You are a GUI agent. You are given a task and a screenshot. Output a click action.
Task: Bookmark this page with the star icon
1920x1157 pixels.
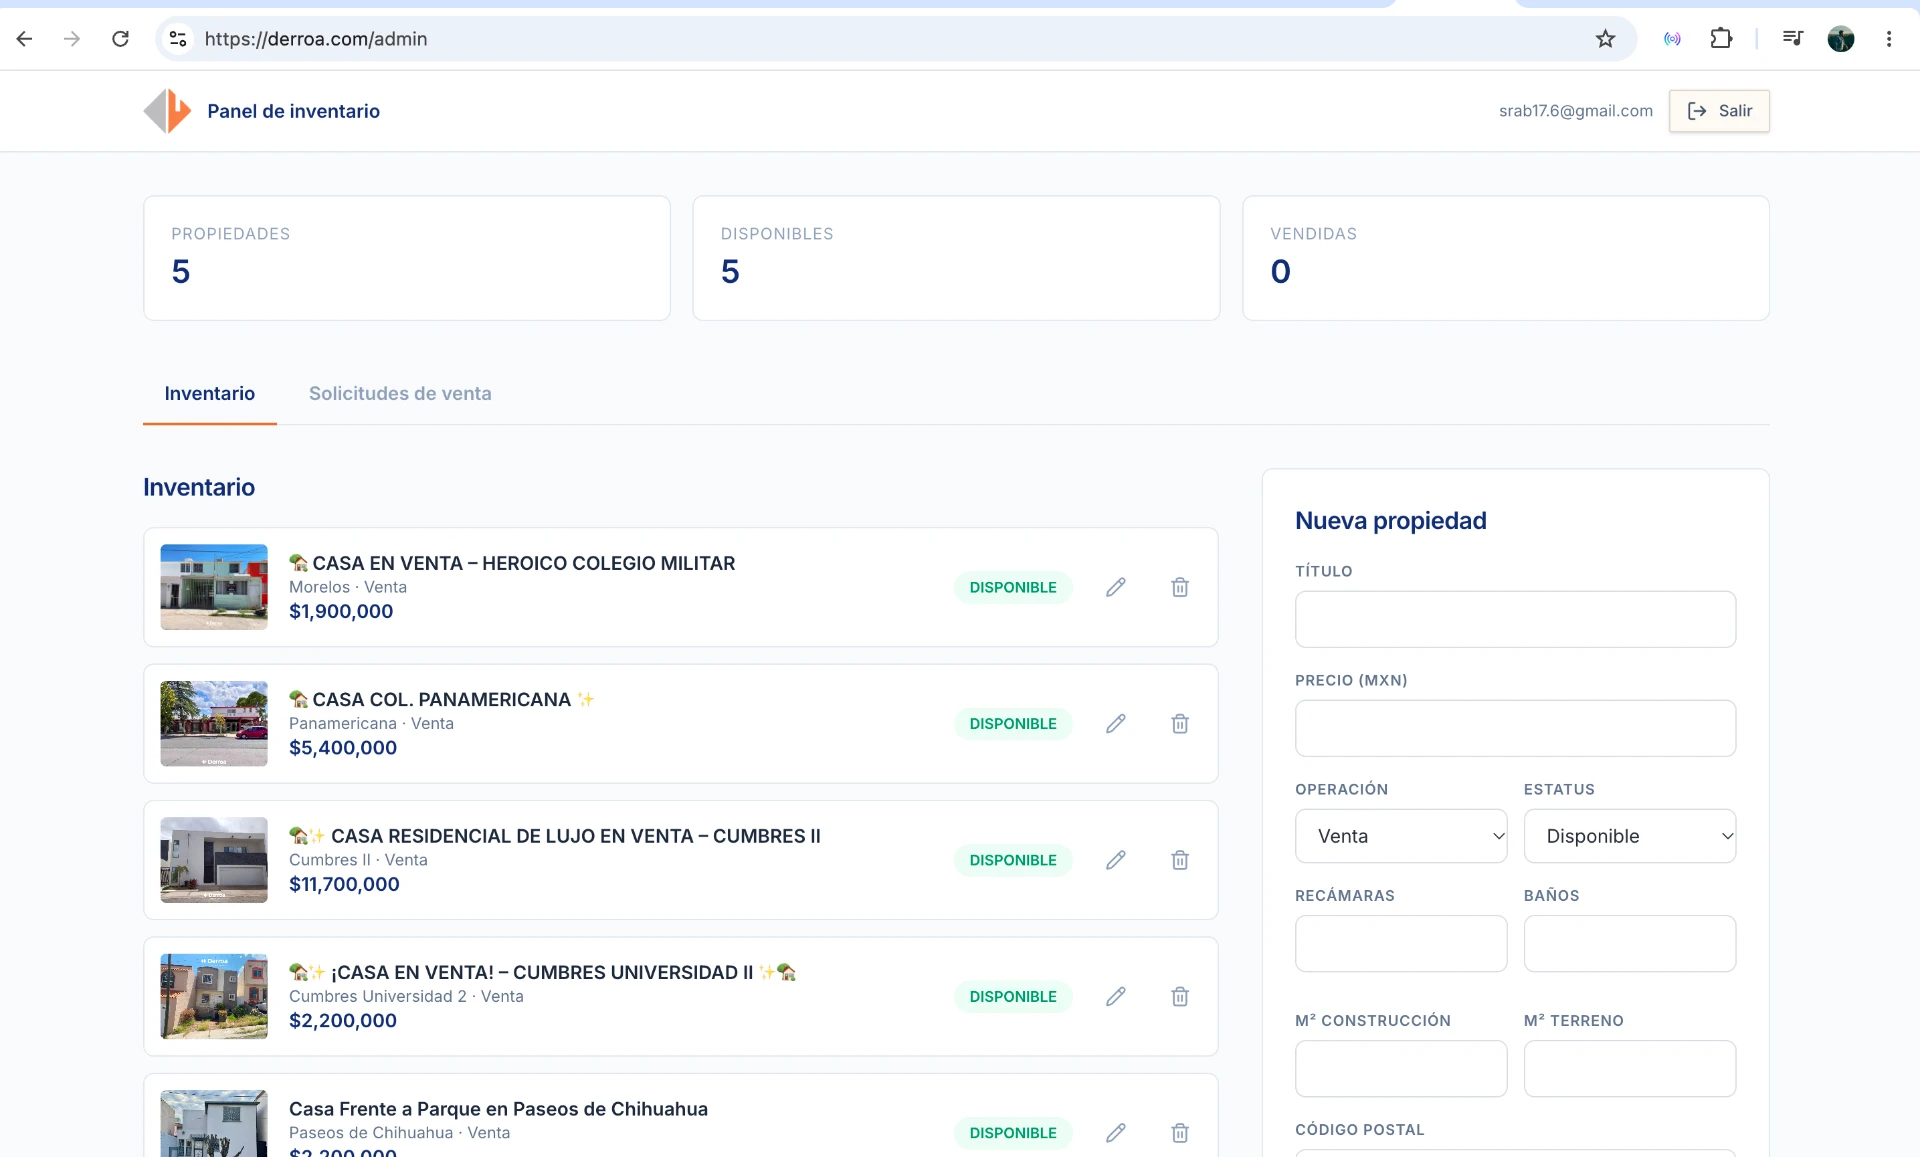1605,39
